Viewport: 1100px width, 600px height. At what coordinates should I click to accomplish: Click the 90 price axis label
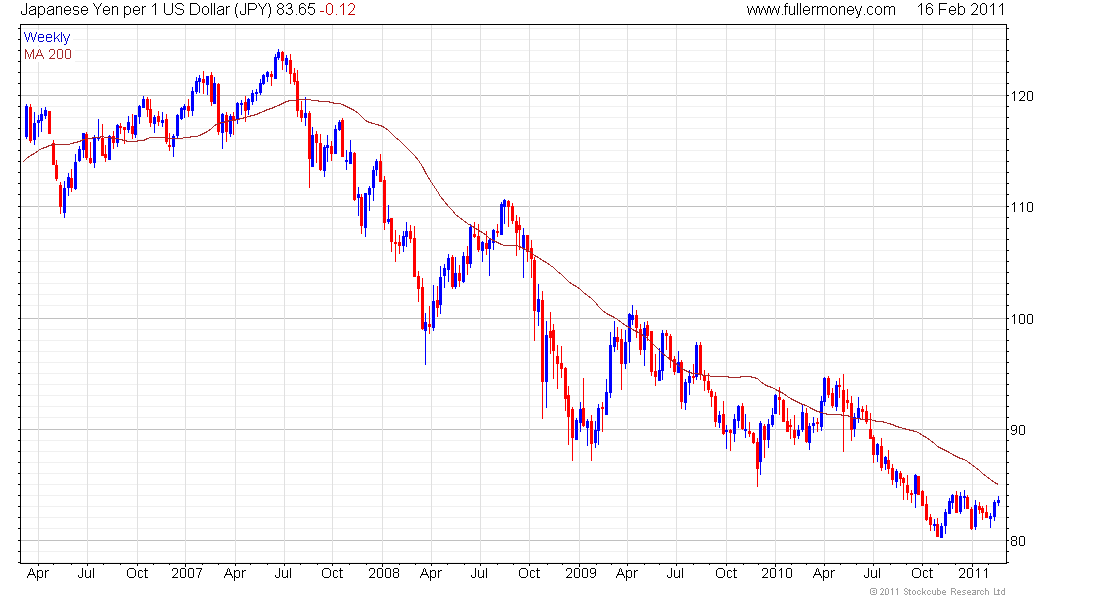[1018, 430]
